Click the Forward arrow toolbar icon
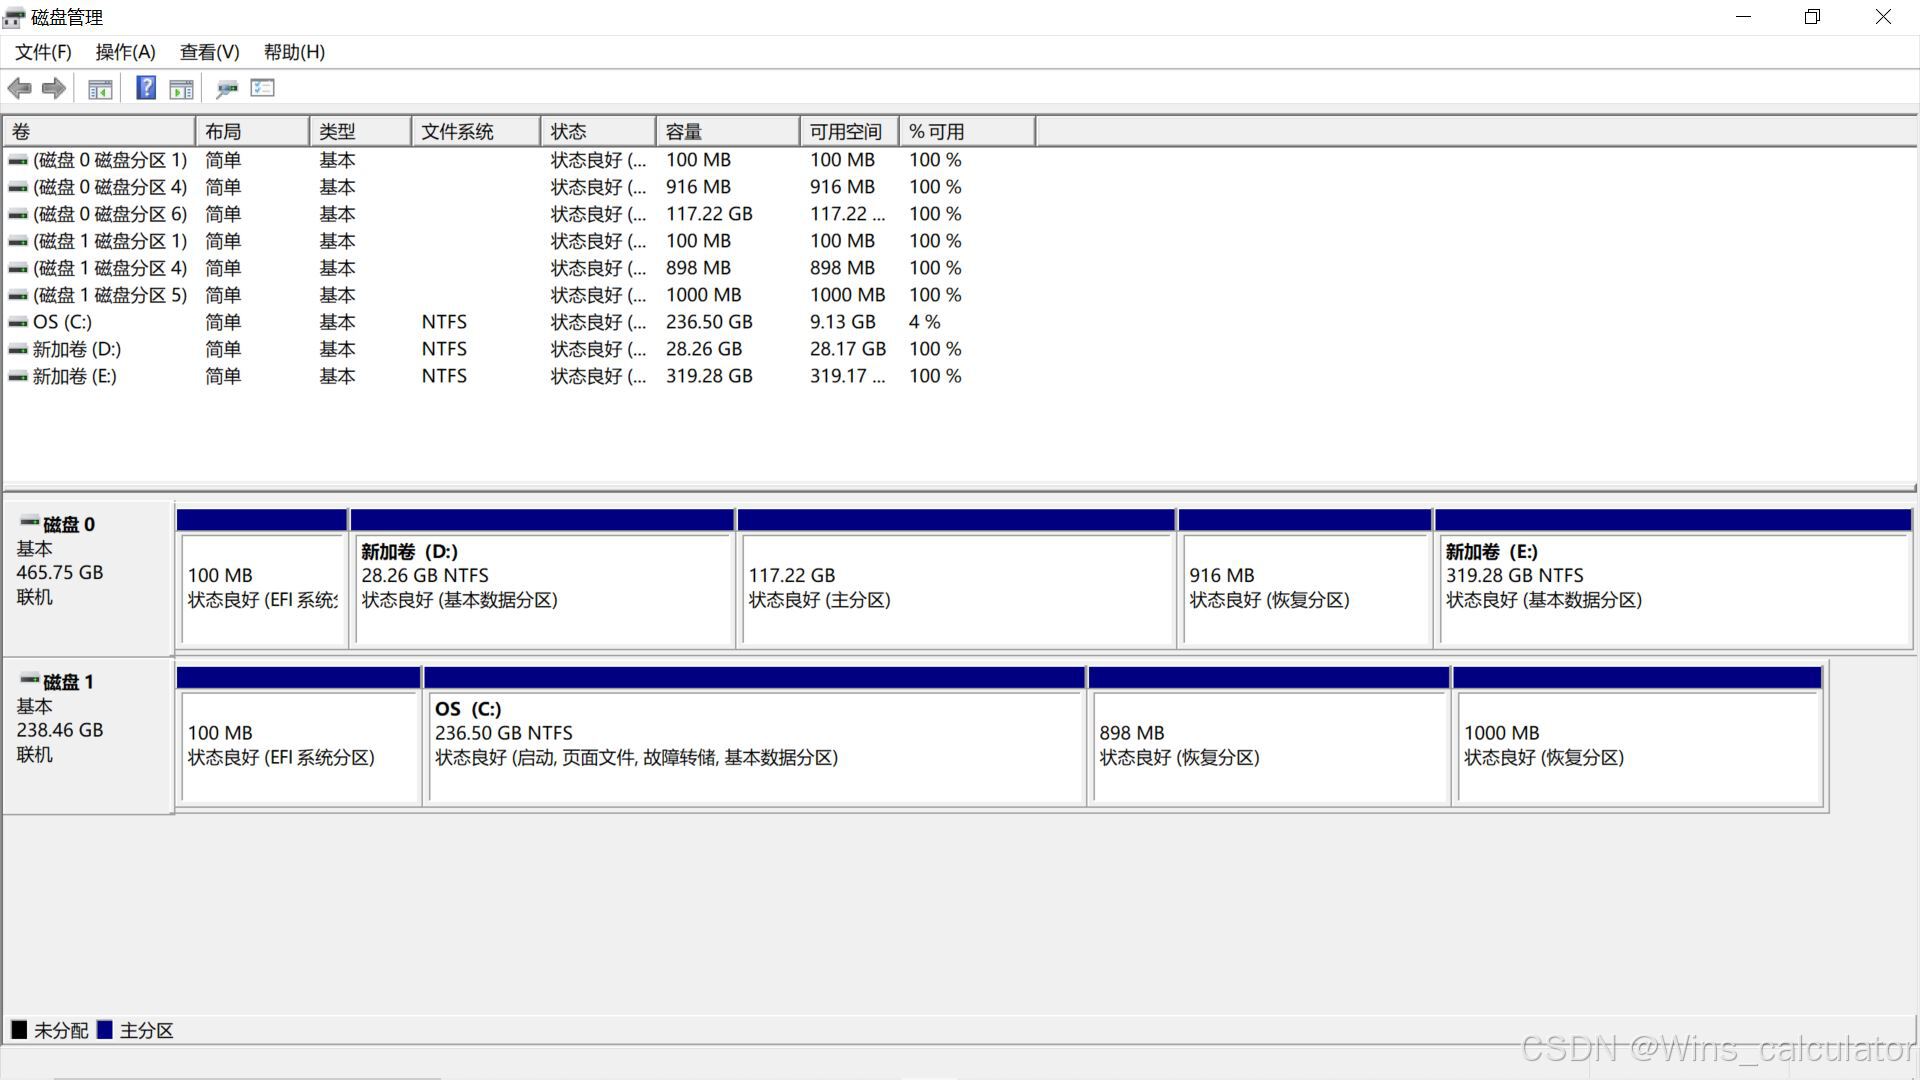This screenshot has width=1920, height=1080. pos(54,89)
